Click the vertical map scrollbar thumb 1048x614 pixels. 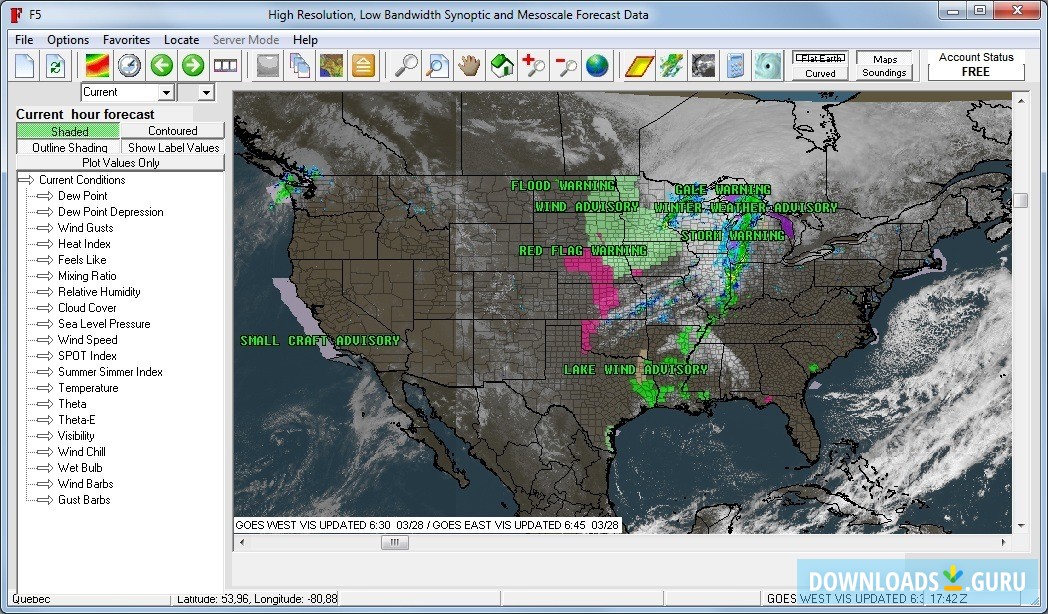tap(1021, 200)
